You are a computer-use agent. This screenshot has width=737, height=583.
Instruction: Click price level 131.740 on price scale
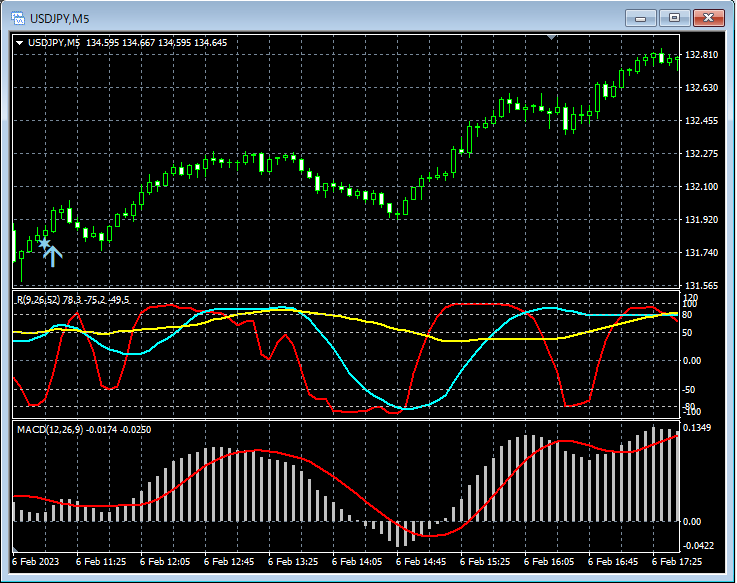tap(702, 252)
